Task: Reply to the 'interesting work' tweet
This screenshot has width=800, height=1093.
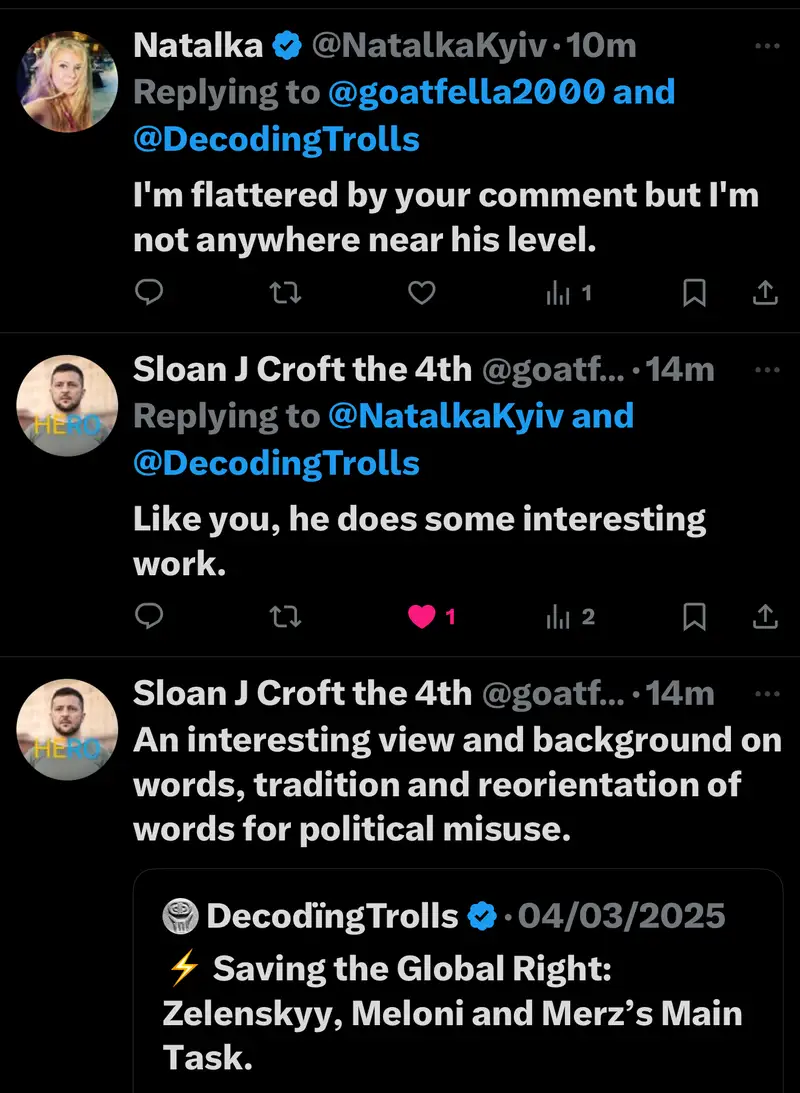Action: point(149,616)
